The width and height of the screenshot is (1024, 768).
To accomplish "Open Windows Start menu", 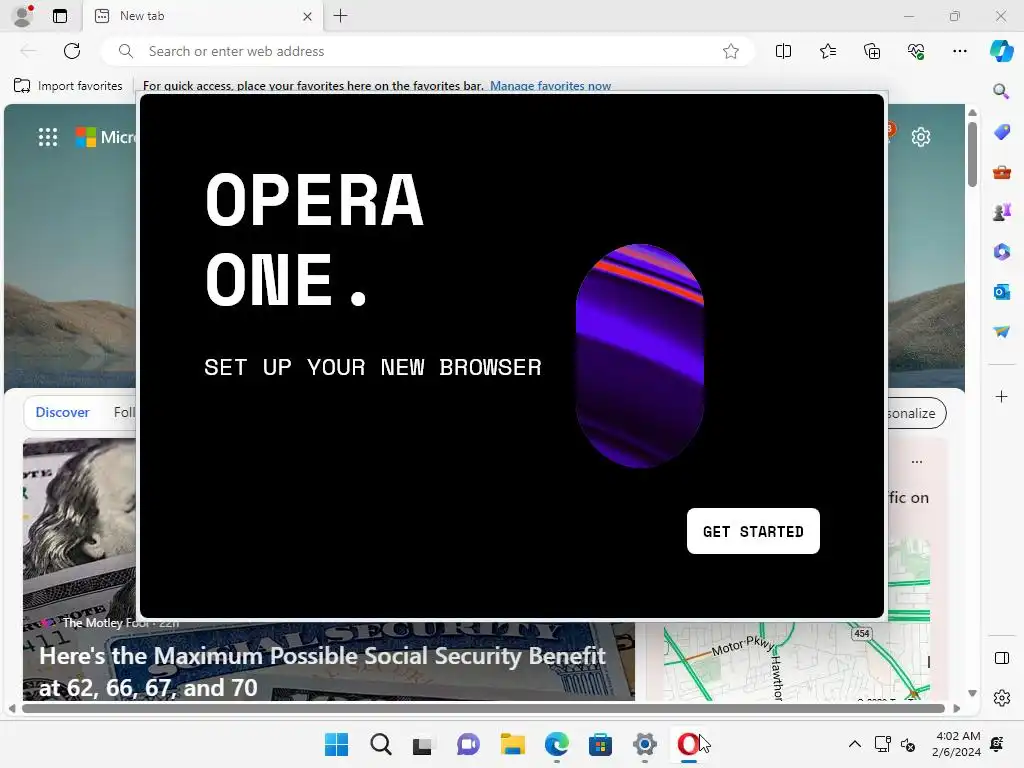I will [336, 744].
